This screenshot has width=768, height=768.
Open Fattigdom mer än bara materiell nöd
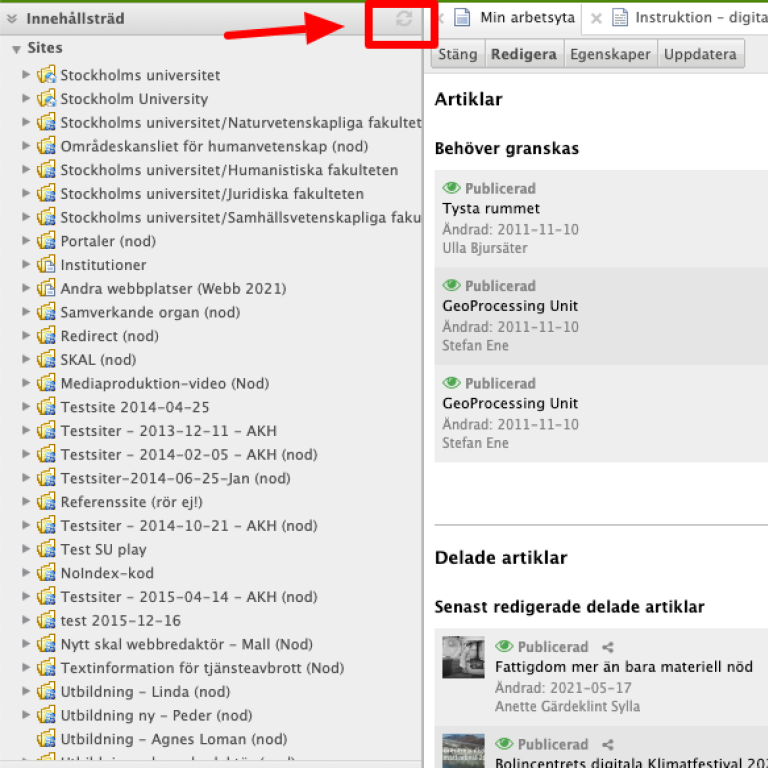click(x=624, y=667)
